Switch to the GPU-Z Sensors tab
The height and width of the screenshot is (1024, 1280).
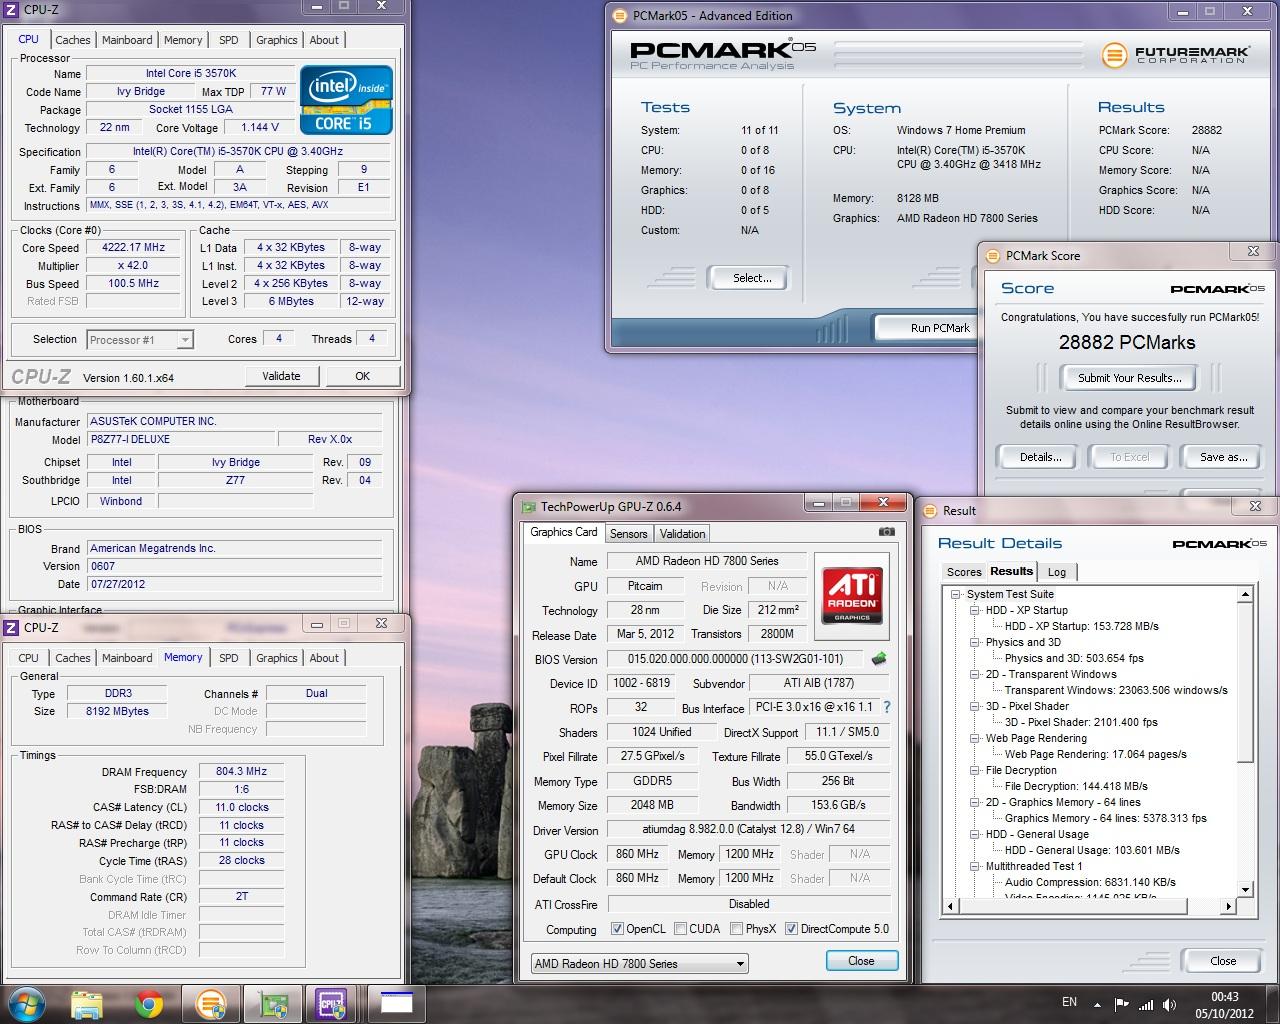click(628, 534)
